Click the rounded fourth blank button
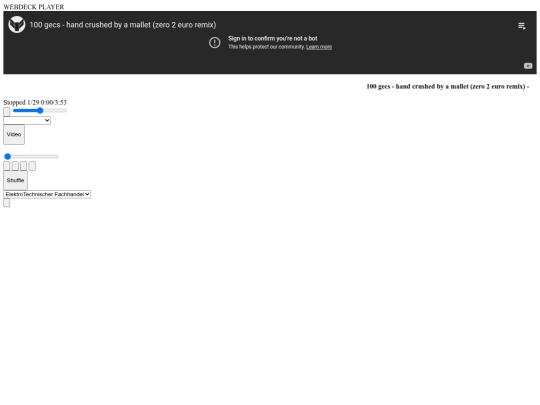The image size is (540, 405). 32,166
